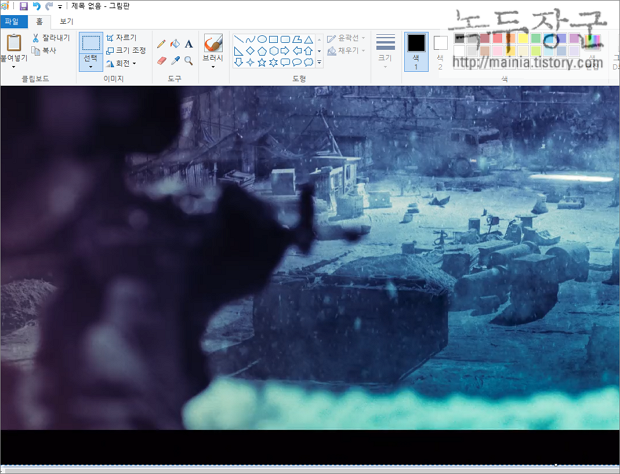Choose the Hexagon shape
Screen dimensions: 620x474
tap(273, 51)
